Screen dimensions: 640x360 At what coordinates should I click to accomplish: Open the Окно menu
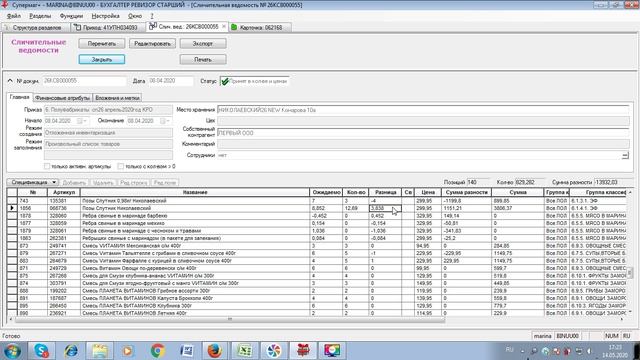(135, 16)
